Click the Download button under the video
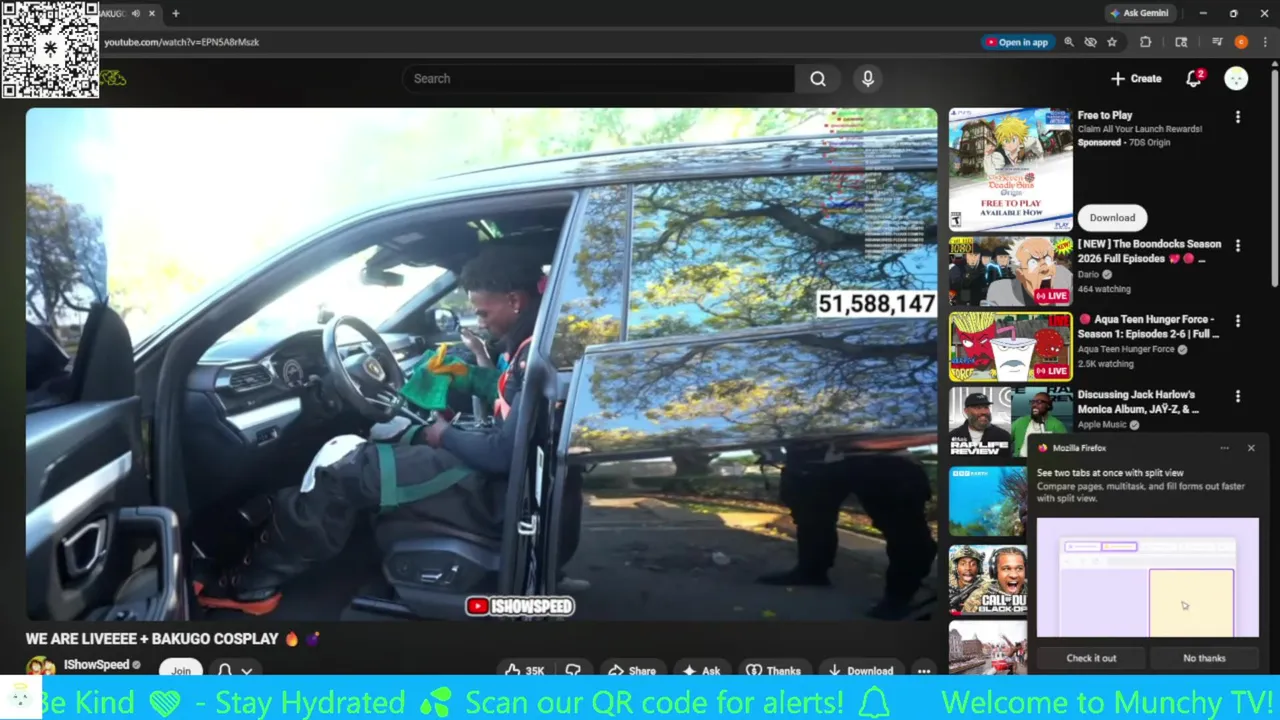1280x720 pixels. [x=860, y=670]
